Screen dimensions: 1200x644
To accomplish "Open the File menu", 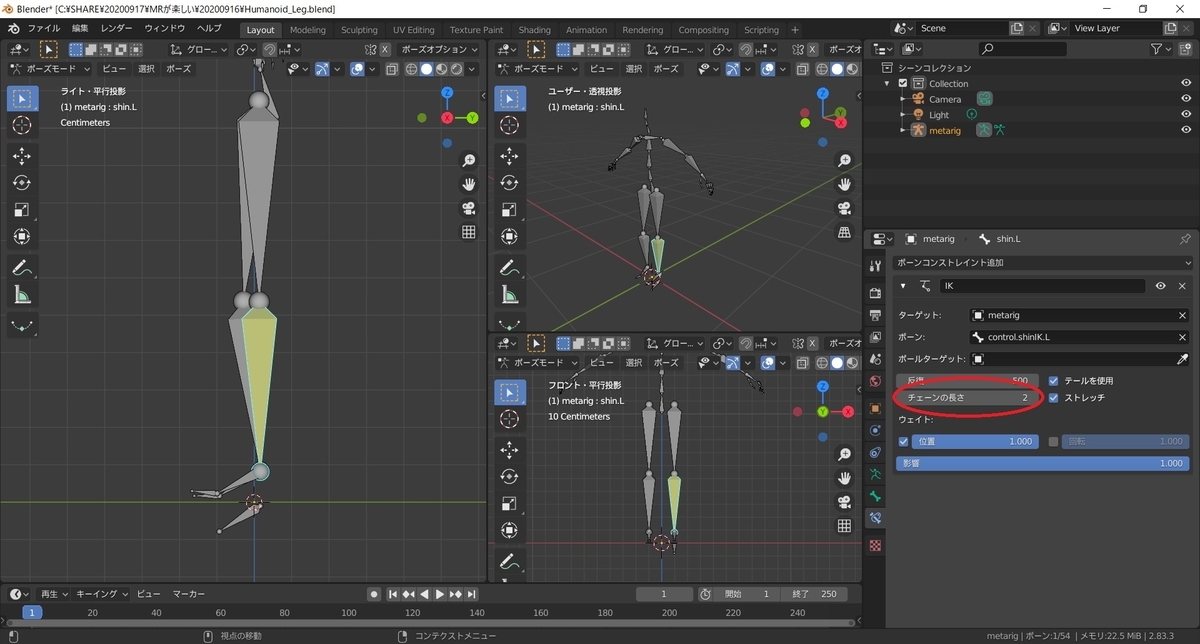I will 43,29.
